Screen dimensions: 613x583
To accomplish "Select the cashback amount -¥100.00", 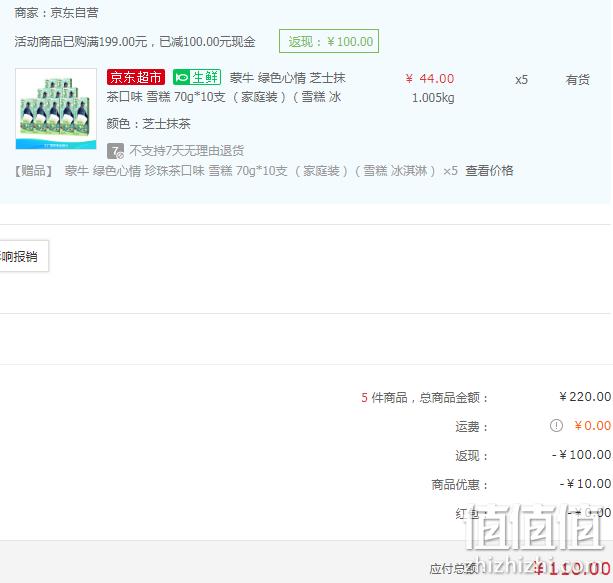I will 582,455.
